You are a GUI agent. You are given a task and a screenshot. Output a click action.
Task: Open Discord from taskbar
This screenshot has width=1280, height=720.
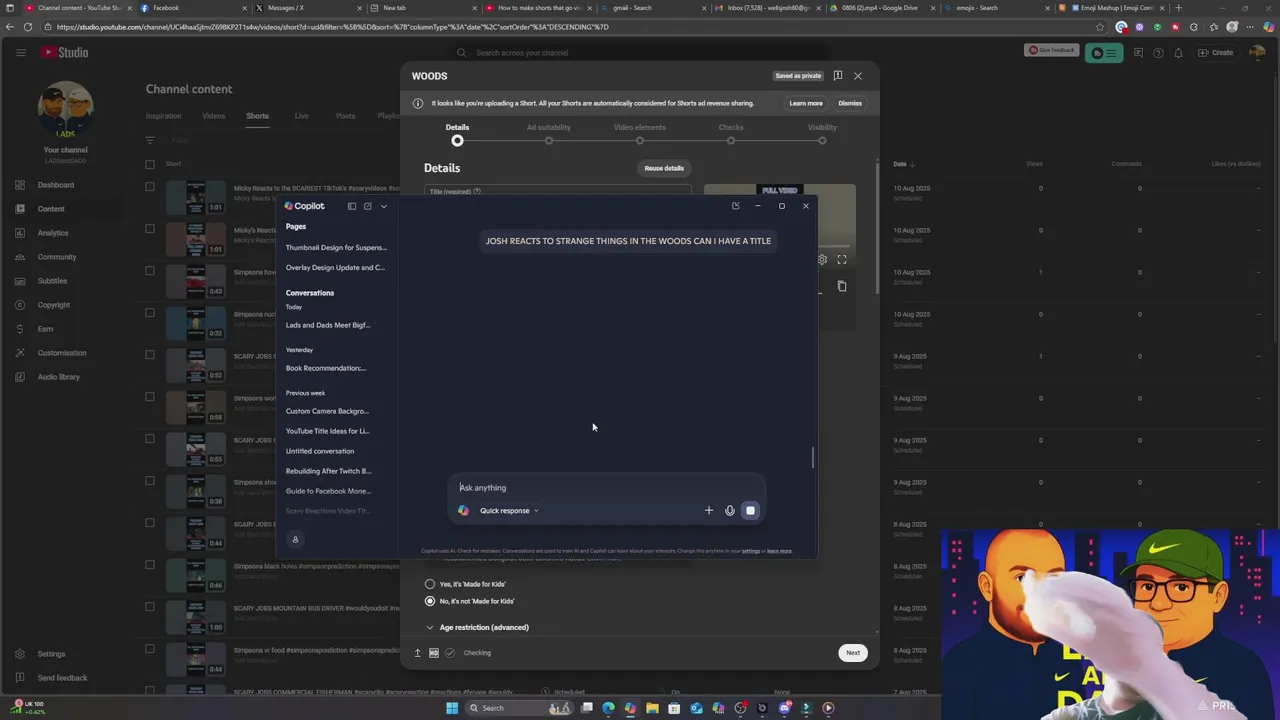coord(784,708)
